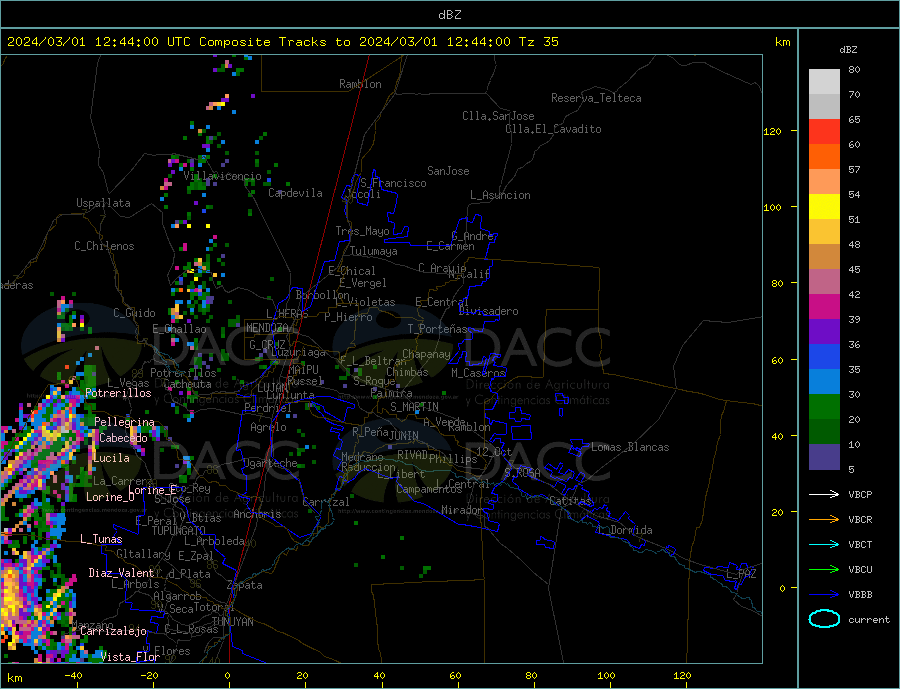
Task: Click the orange VBCR arrow in legend
Action: [824, 520]
